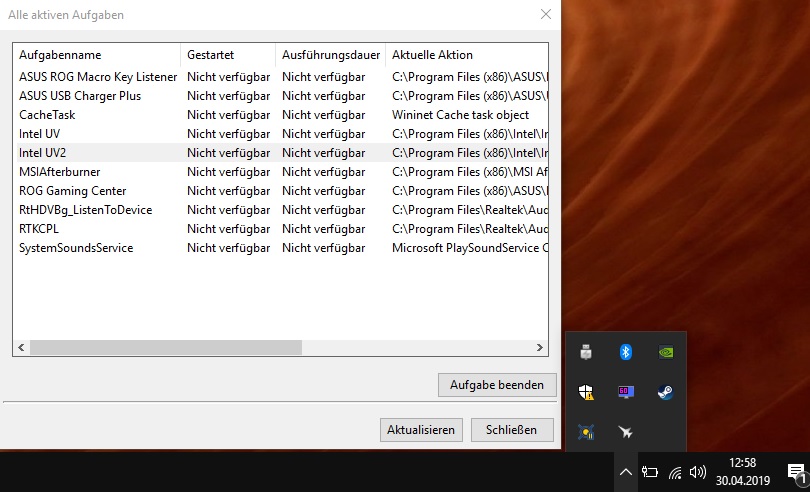Click the Wininet Cache task object text
The image size is (810, 492).
460,115
